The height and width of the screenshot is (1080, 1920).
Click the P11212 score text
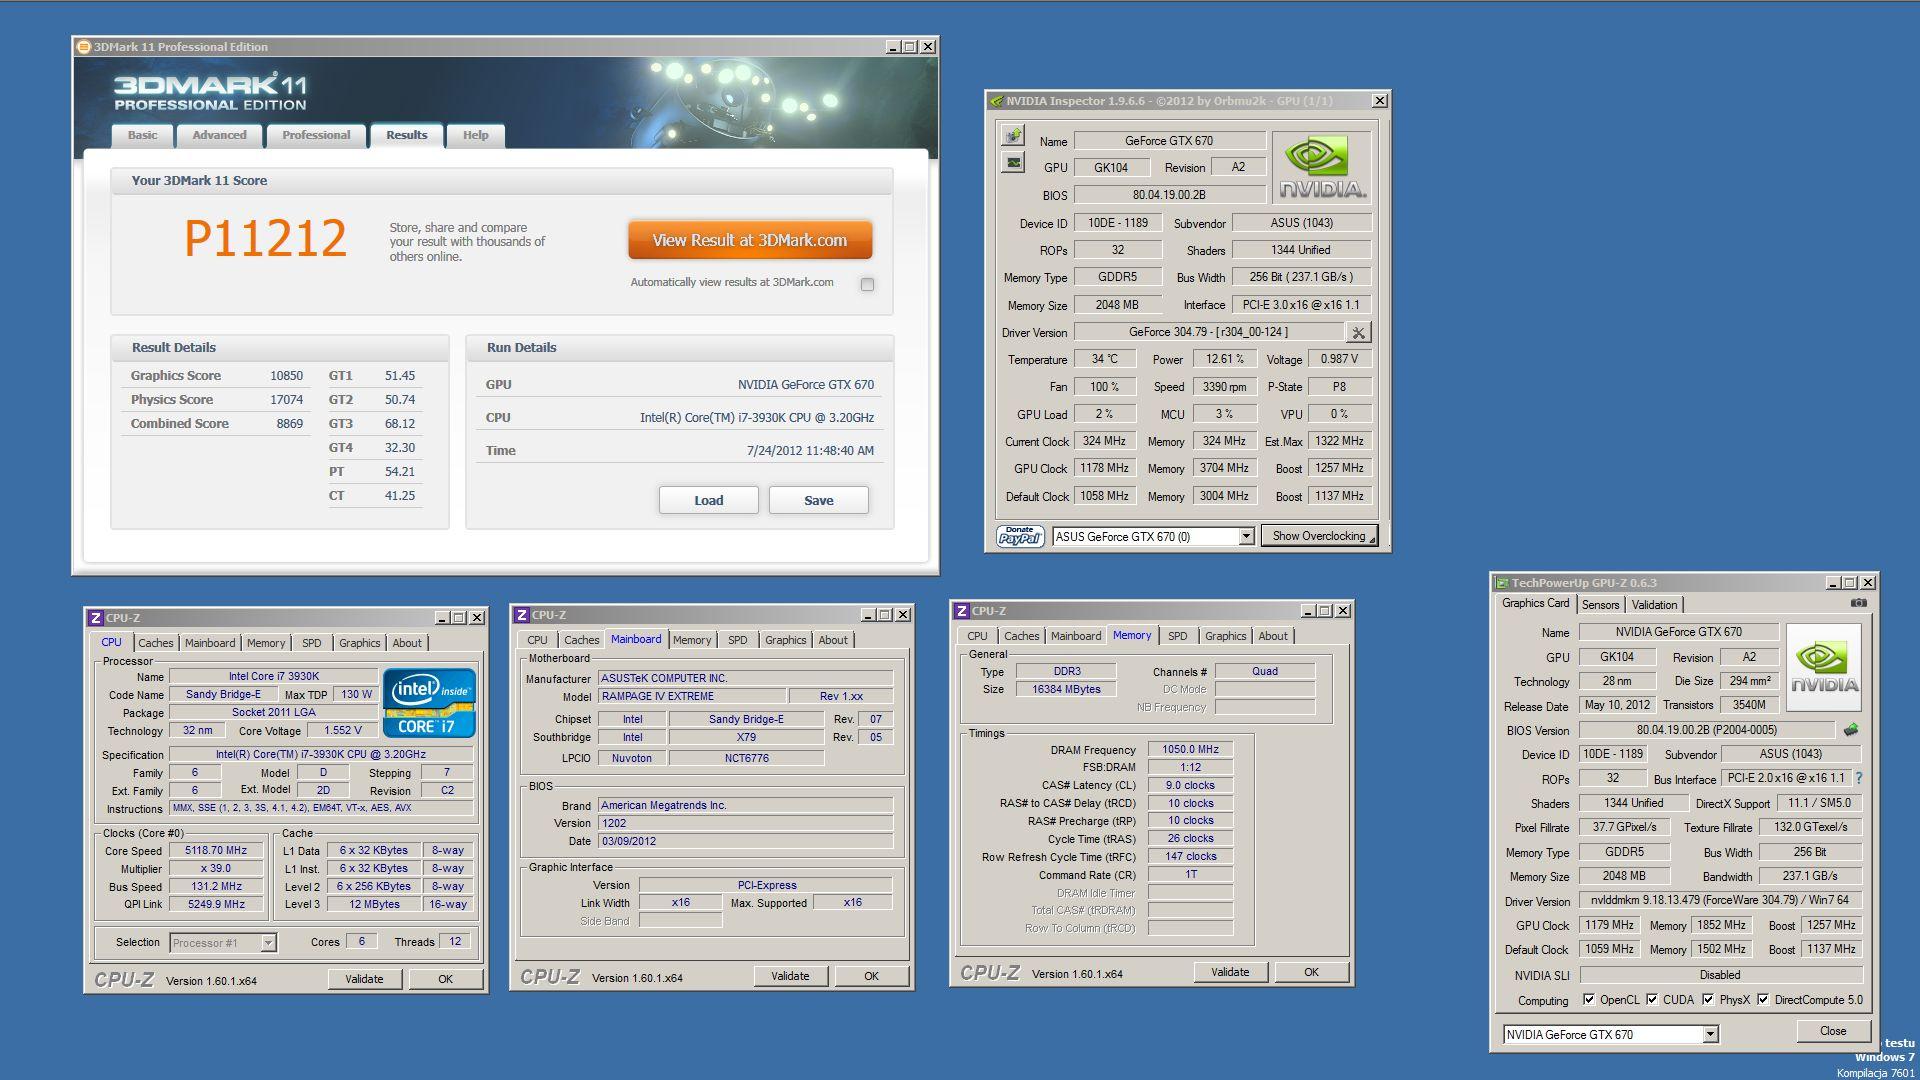(265, 239)
